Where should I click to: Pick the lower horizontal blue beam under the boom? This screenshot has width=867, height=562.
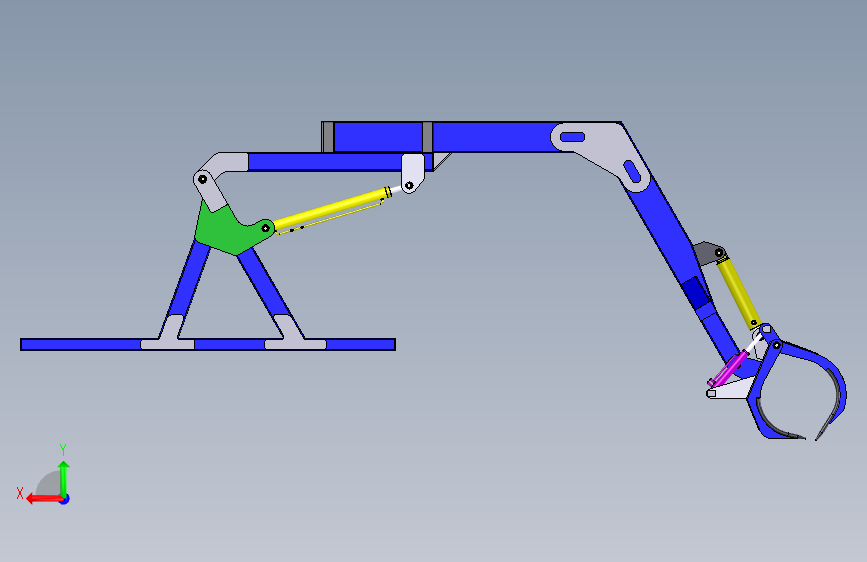326,162
